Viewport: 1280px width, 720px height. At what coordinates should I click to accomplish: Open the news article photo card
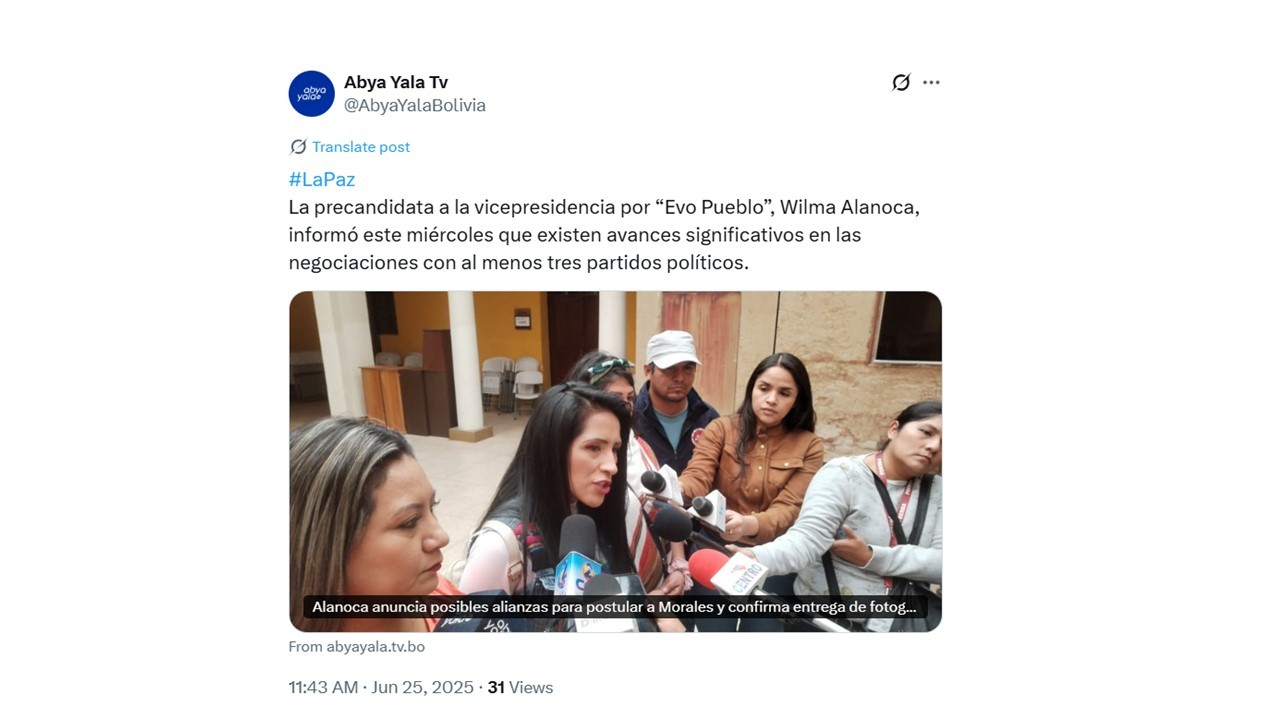pos(615,461)
